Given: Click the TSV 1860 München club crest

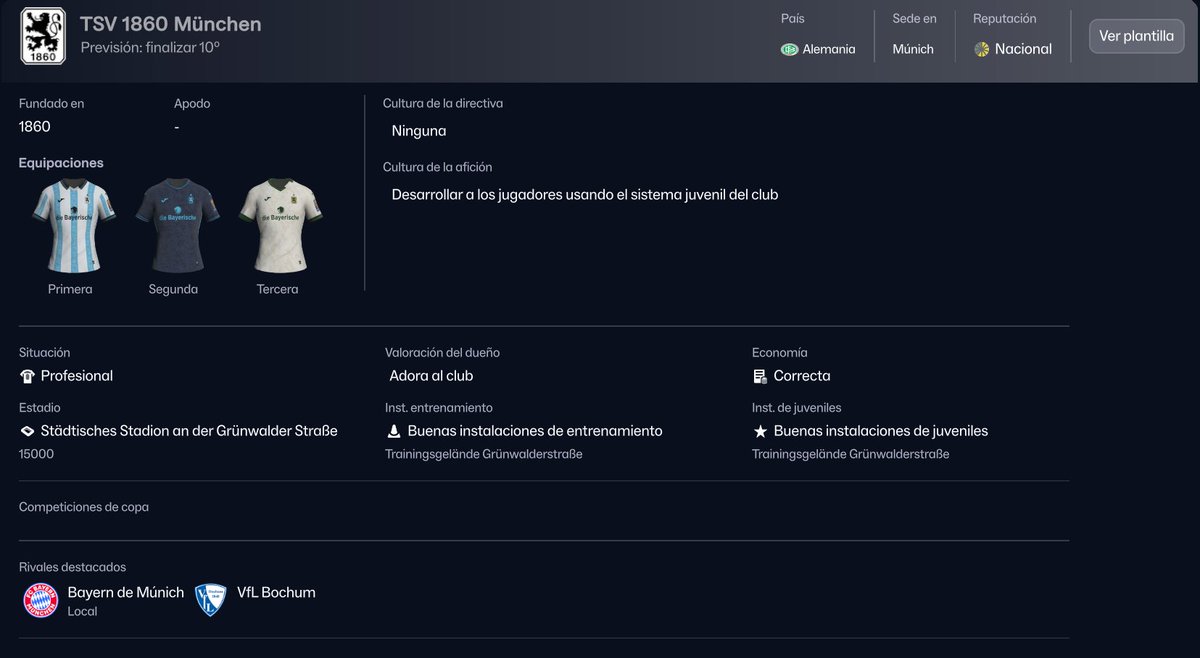Looking at the screenshot, I should point(43,36).
